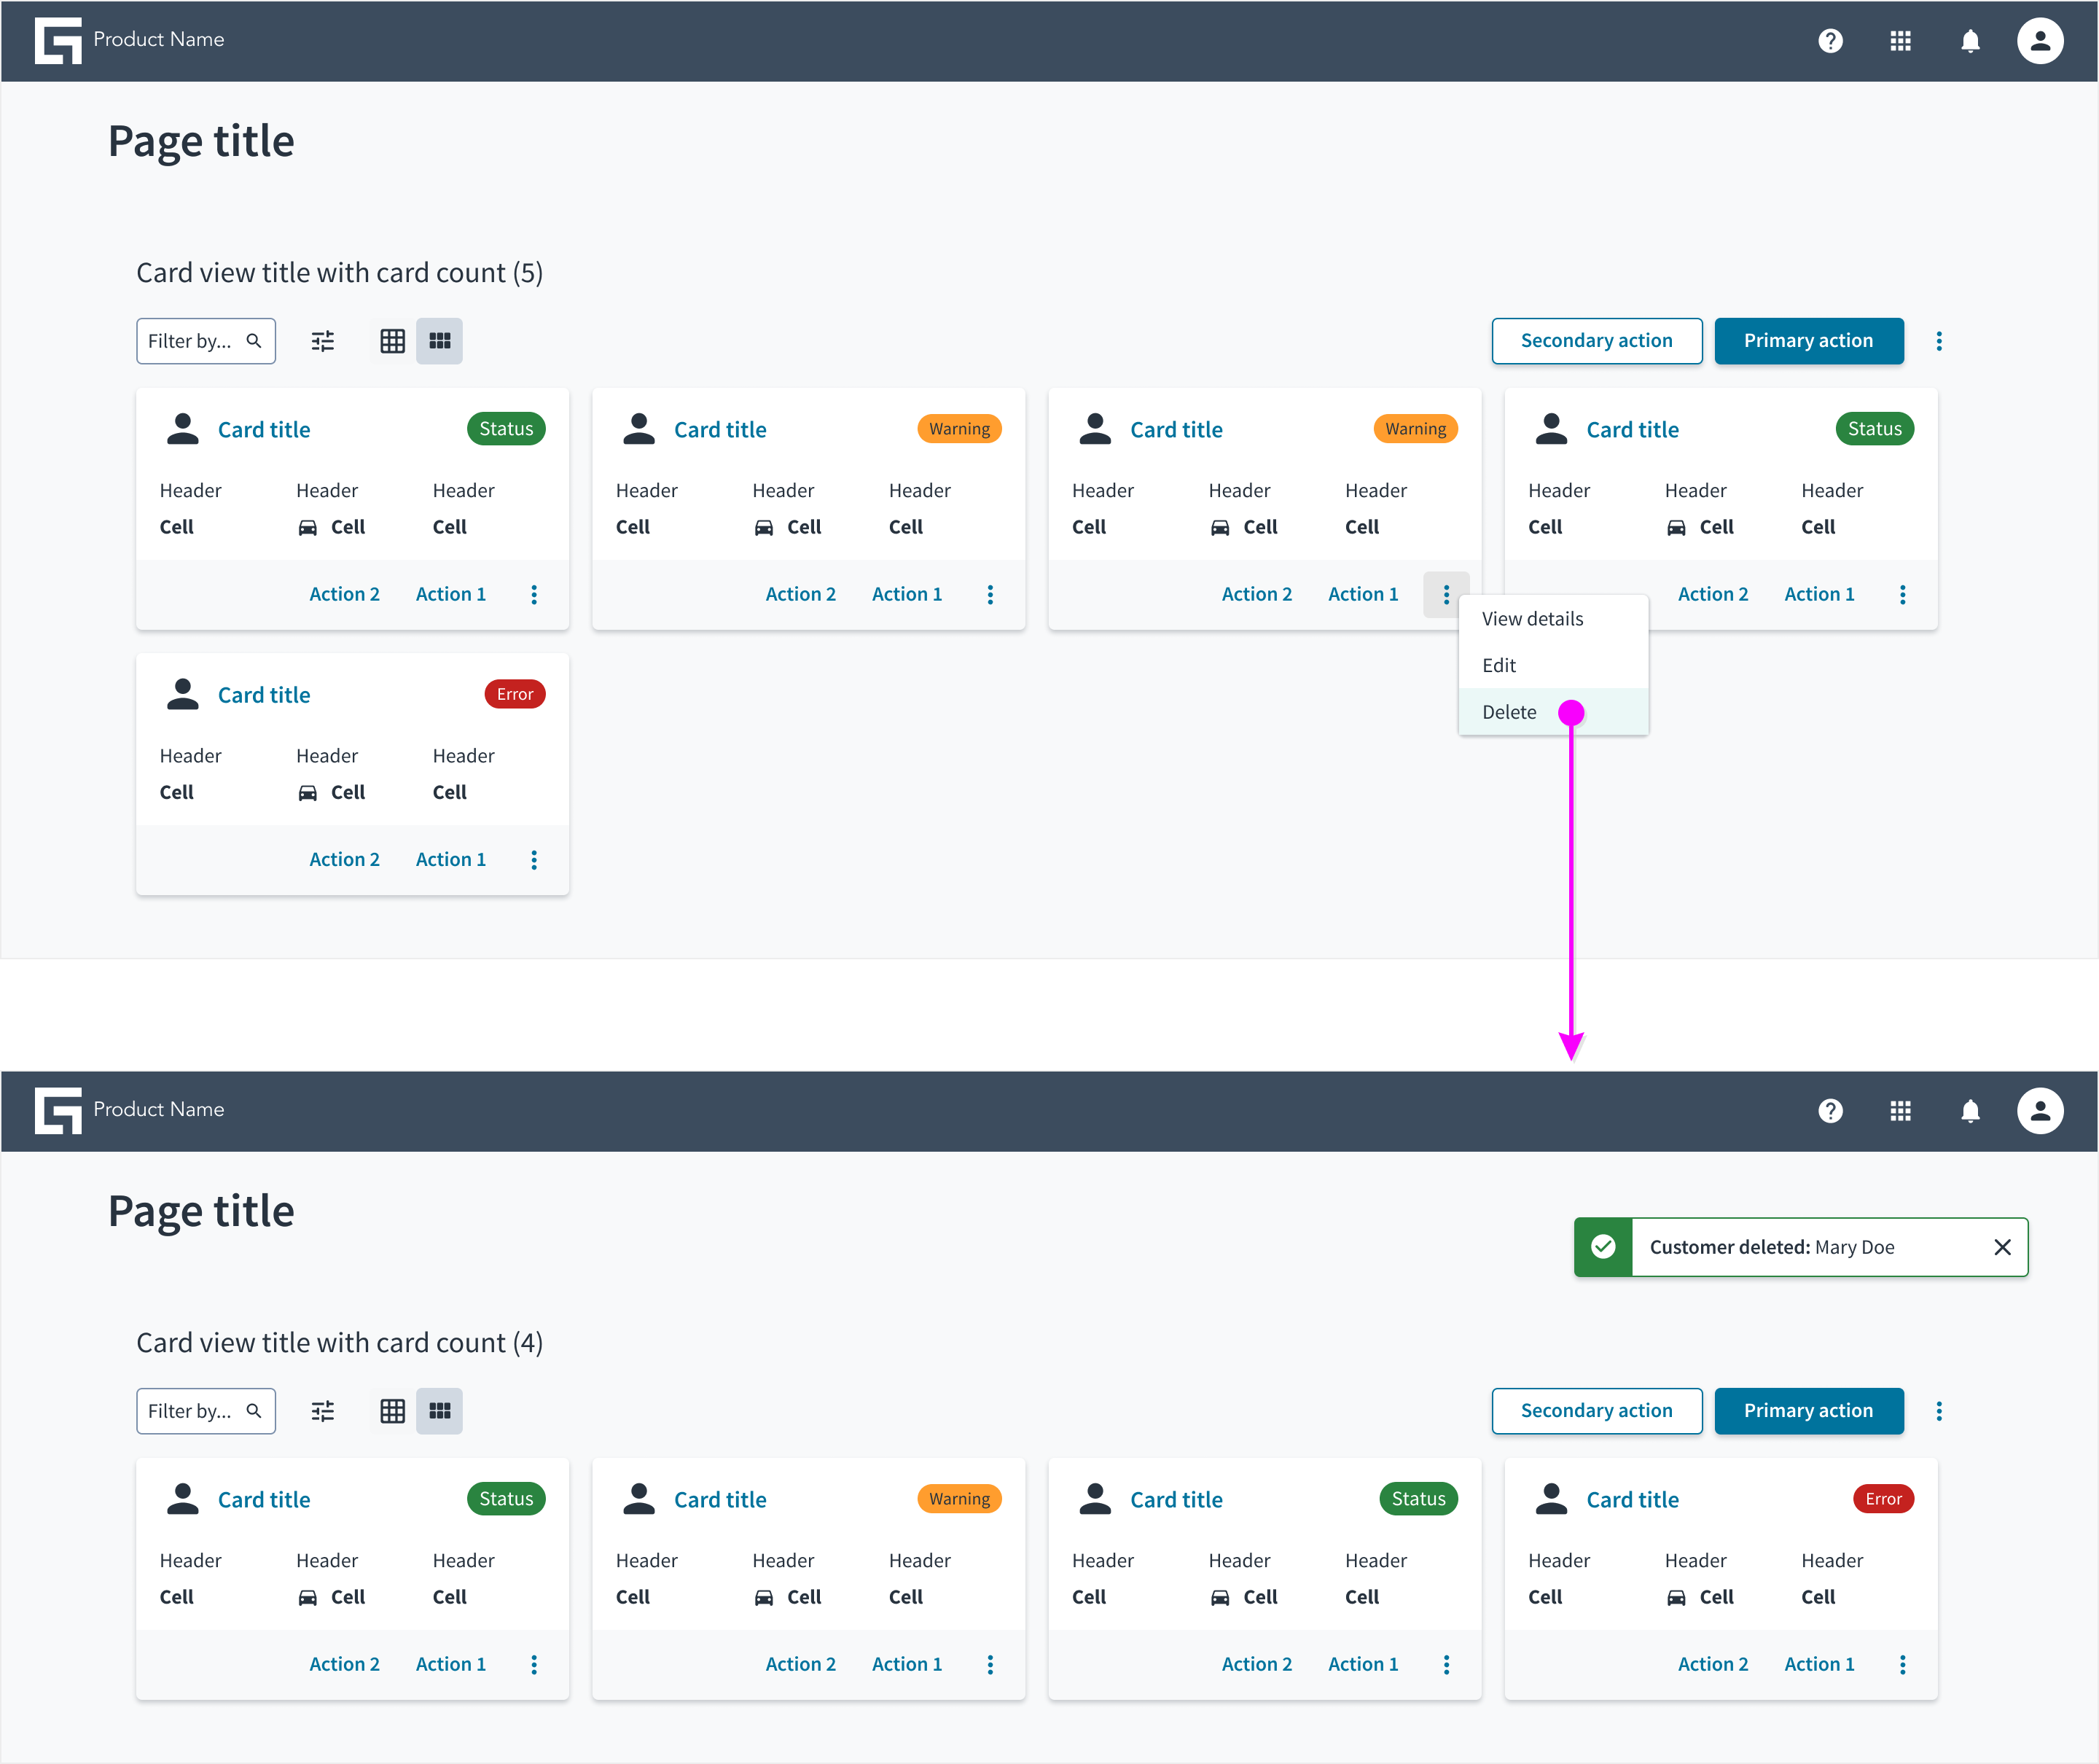Click Action 2 on the Error card, 5-card view
The width and height of the screenshot is (2099, 1764).
click(x=344, y=859)
